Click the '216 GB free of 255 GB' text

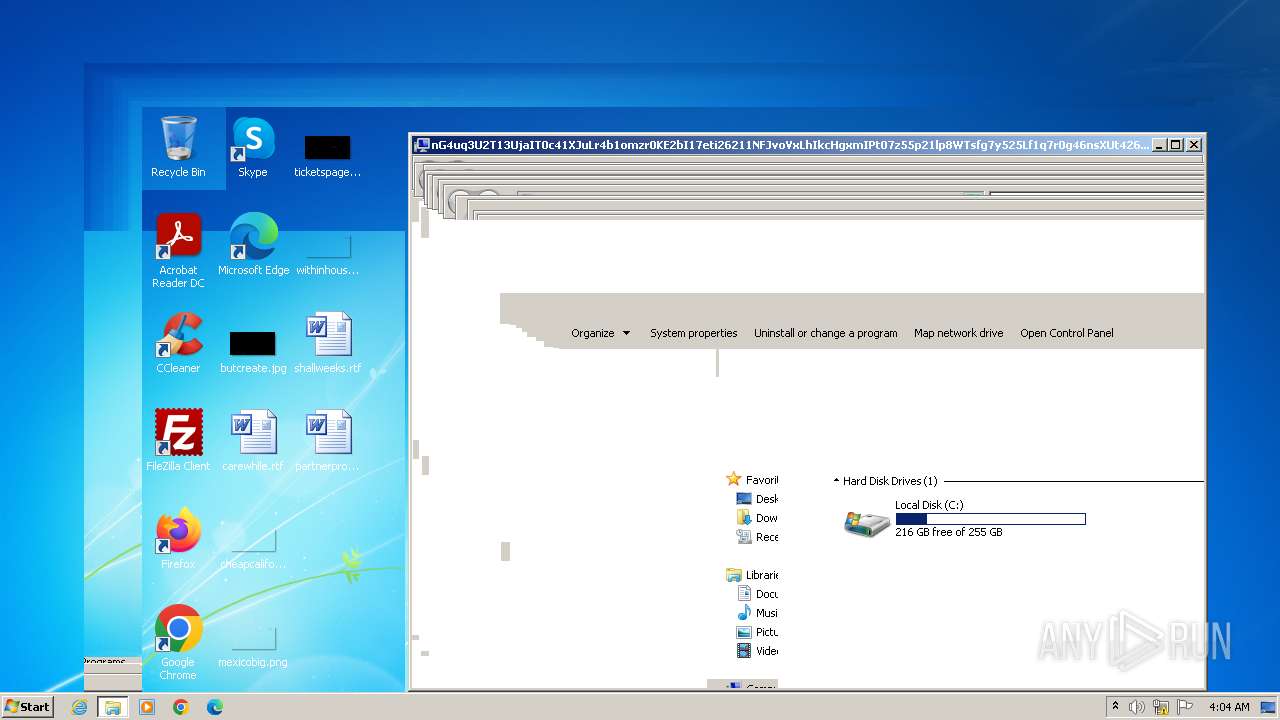click(949, 532)
